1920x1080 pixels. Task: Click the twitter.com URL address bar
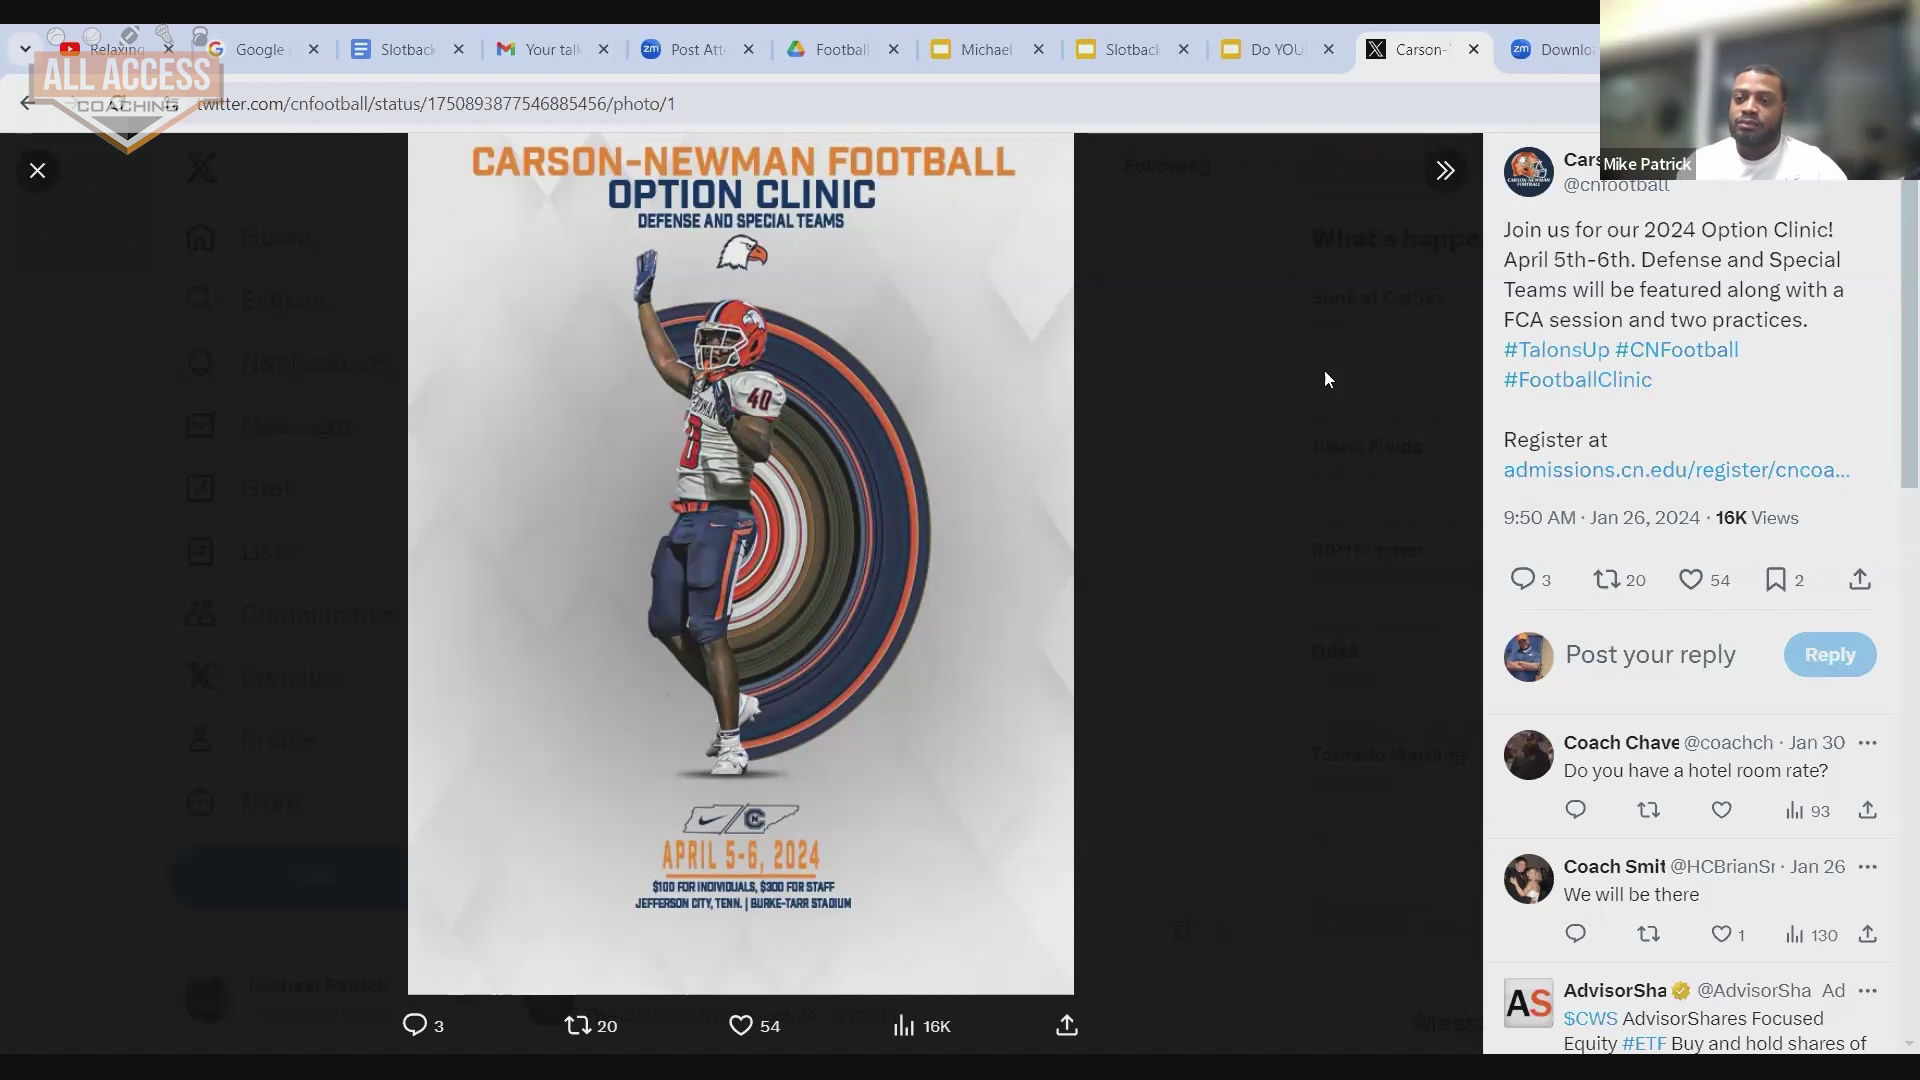[x=436, y=104]
